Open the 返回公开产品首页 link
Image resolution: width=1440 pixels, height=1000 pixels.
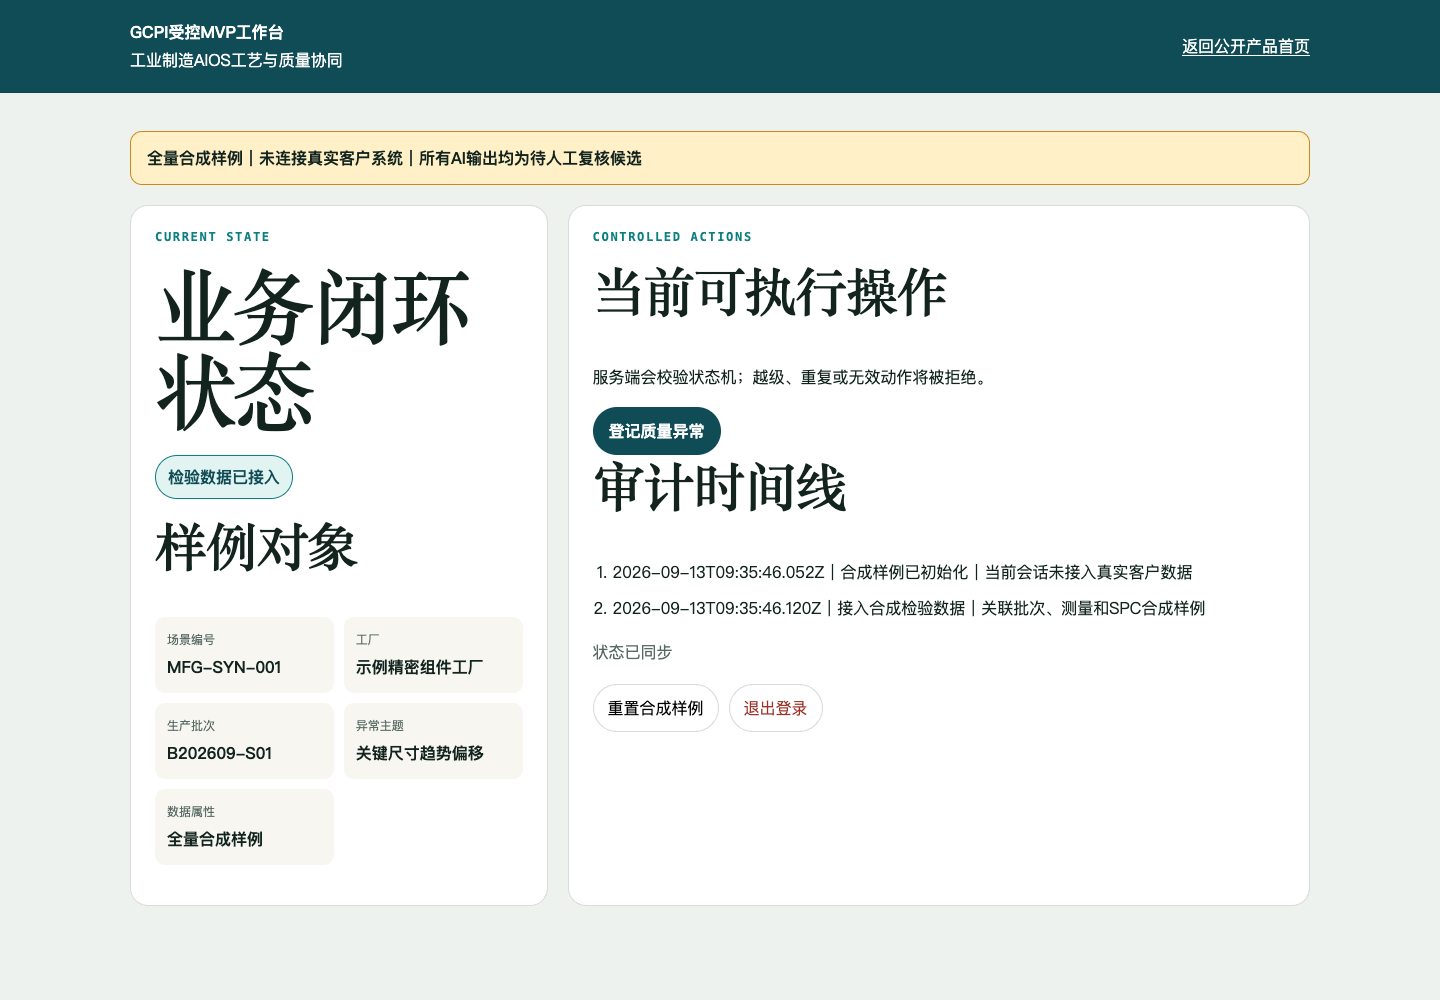click(1245, 46)
